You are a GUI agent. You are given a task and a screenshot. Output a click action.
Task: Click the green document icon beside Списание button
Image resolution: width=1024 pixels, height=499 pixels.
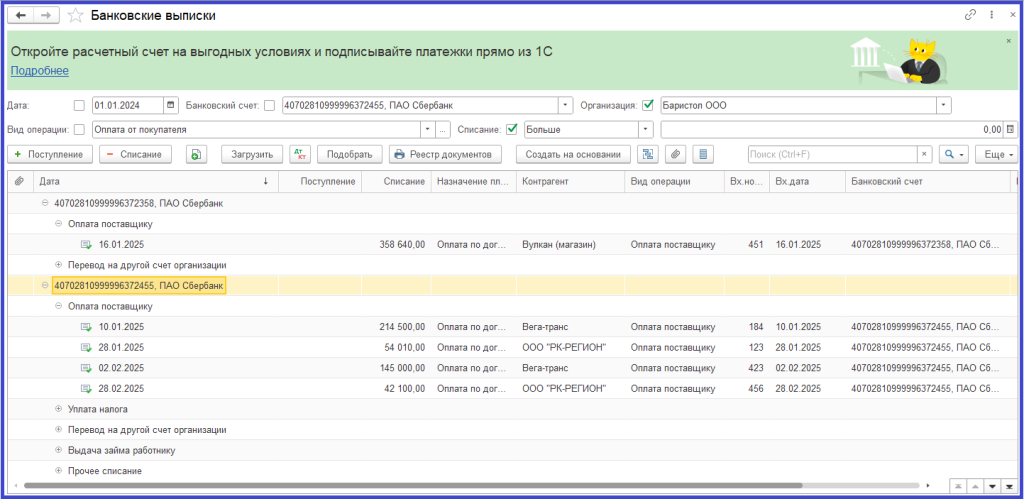click(x=196, y=154)
